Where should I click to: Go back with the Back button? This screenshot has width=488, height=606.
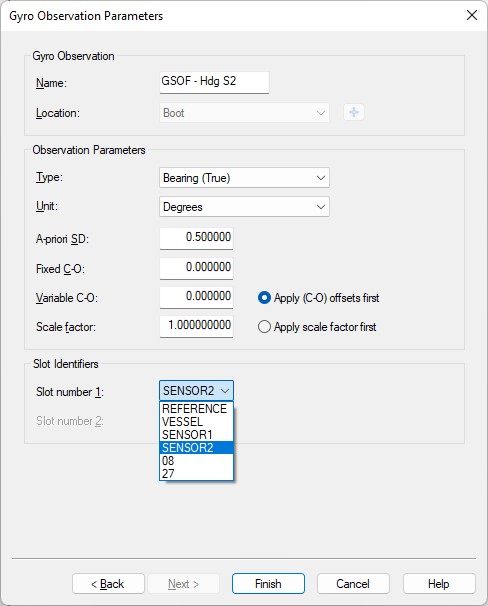click(108, 584)
